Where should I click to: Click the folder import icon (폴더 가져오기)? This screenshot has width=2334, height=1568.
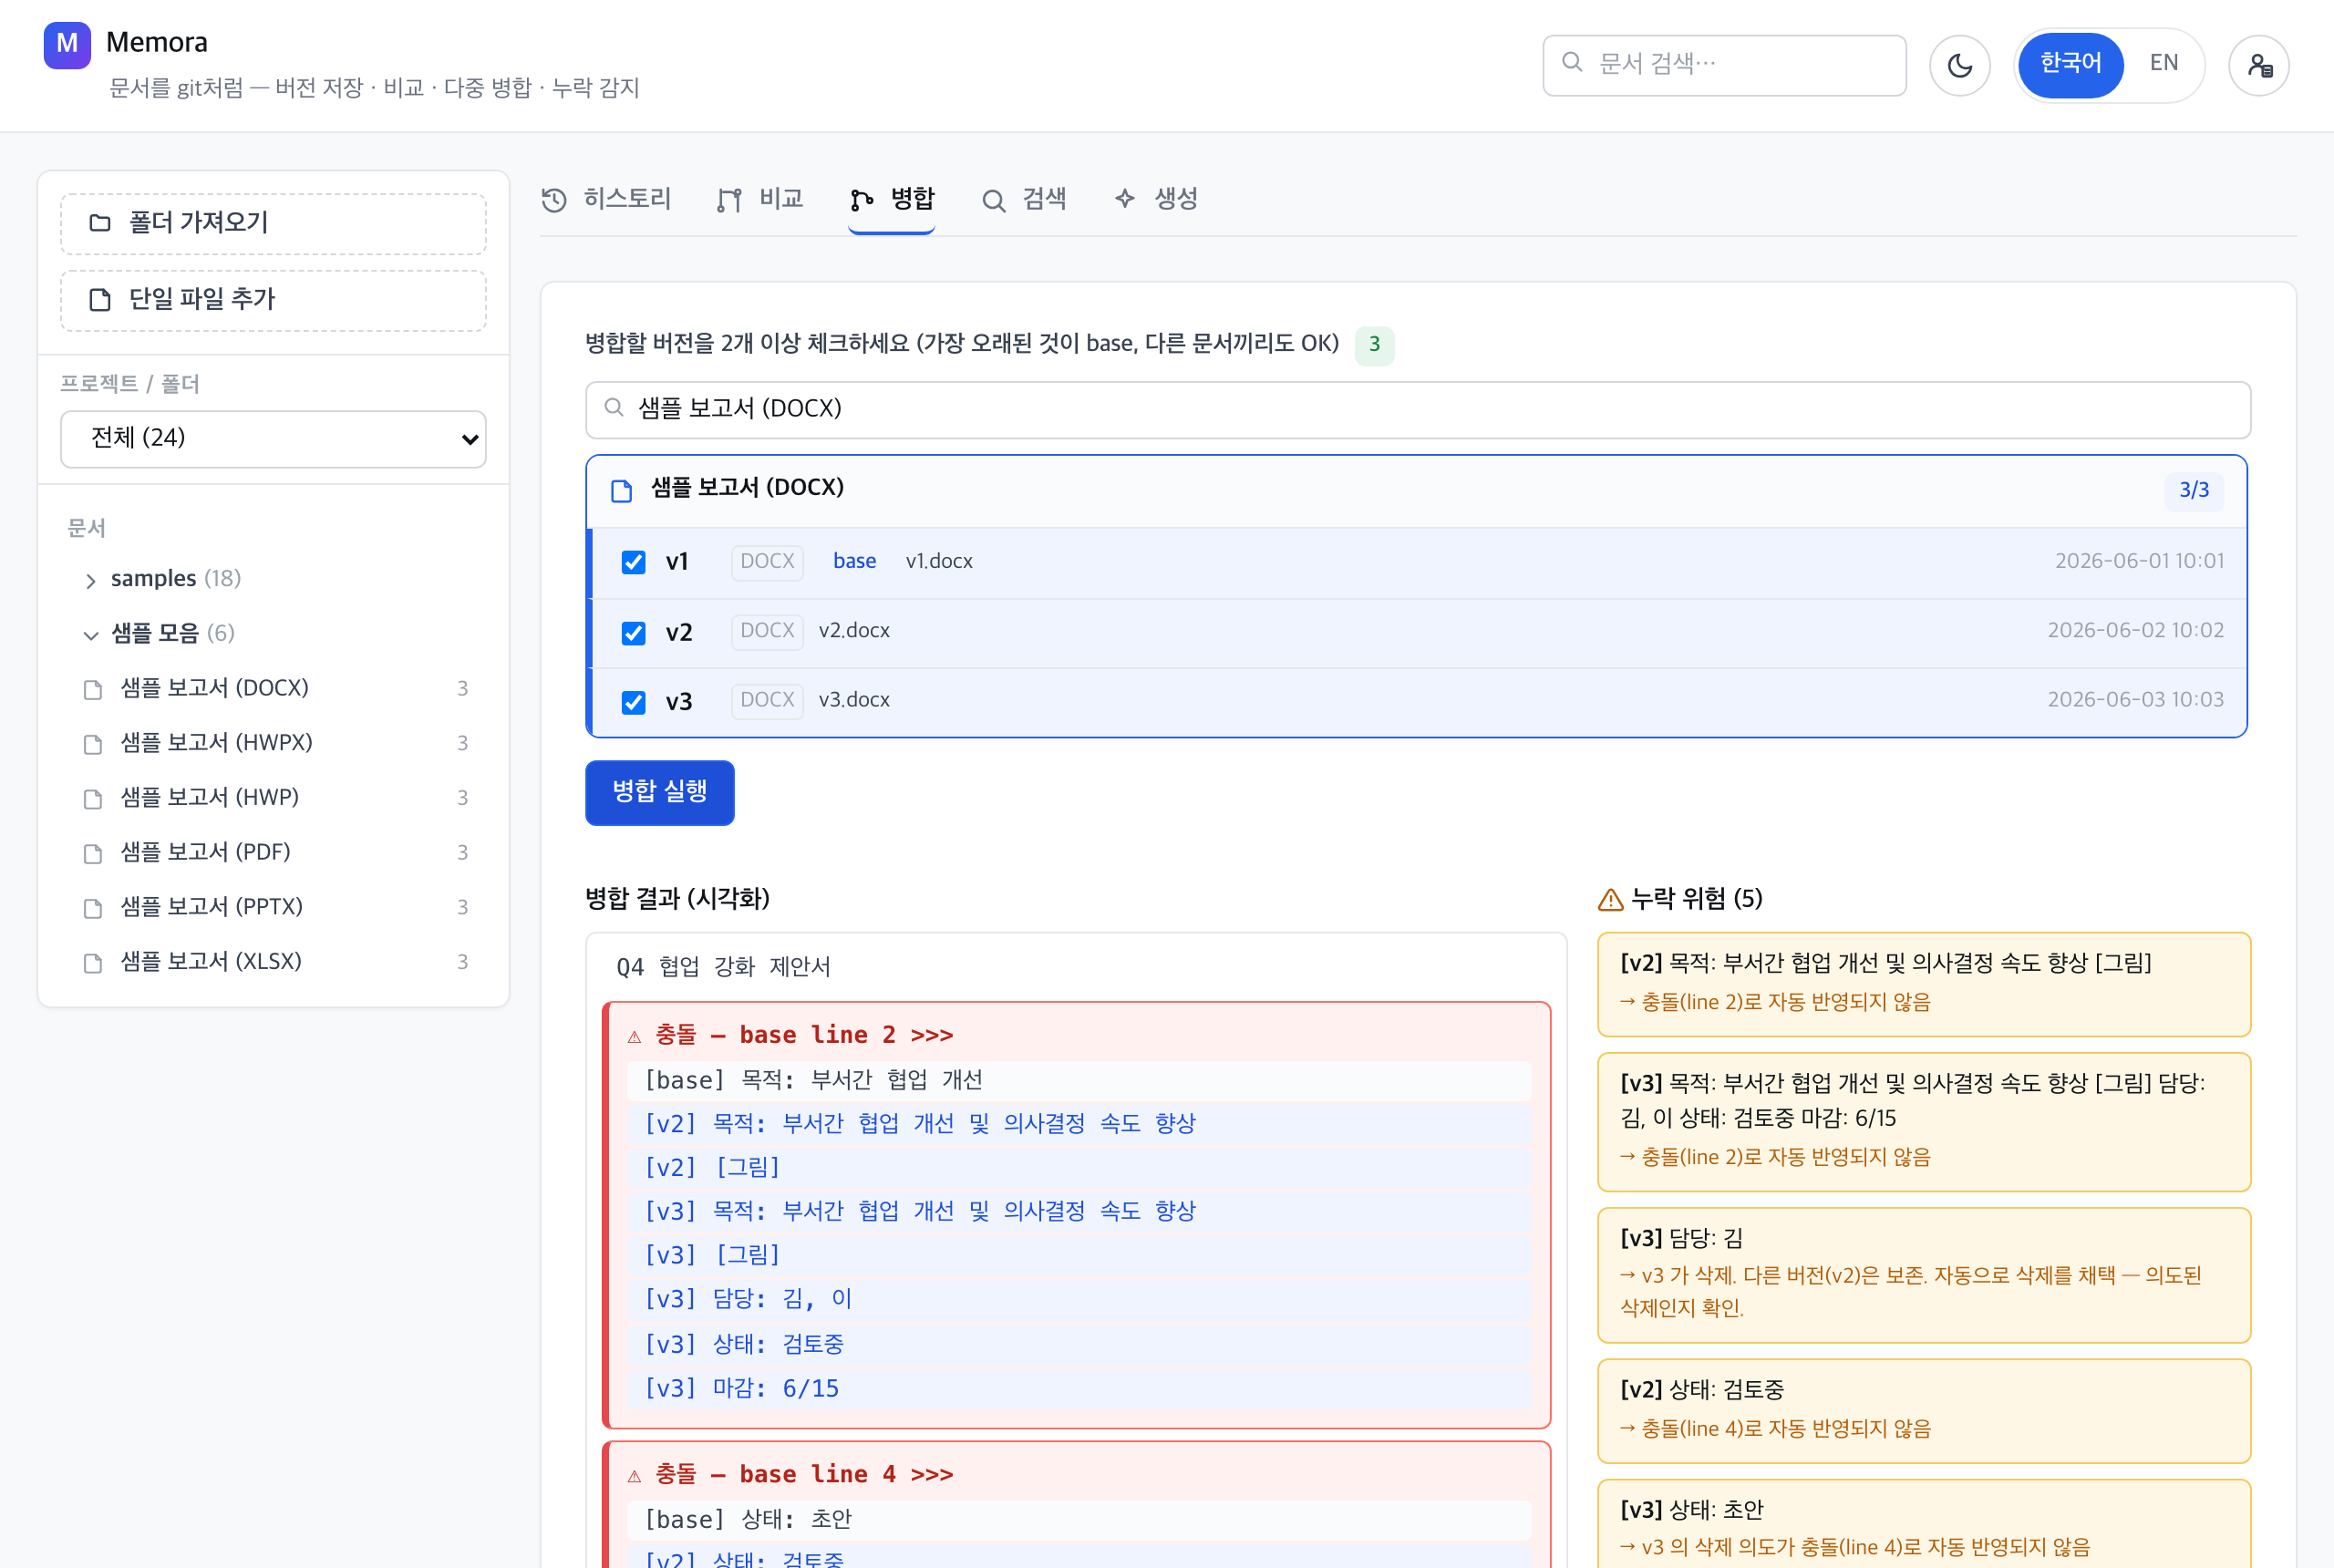(100, 222)
